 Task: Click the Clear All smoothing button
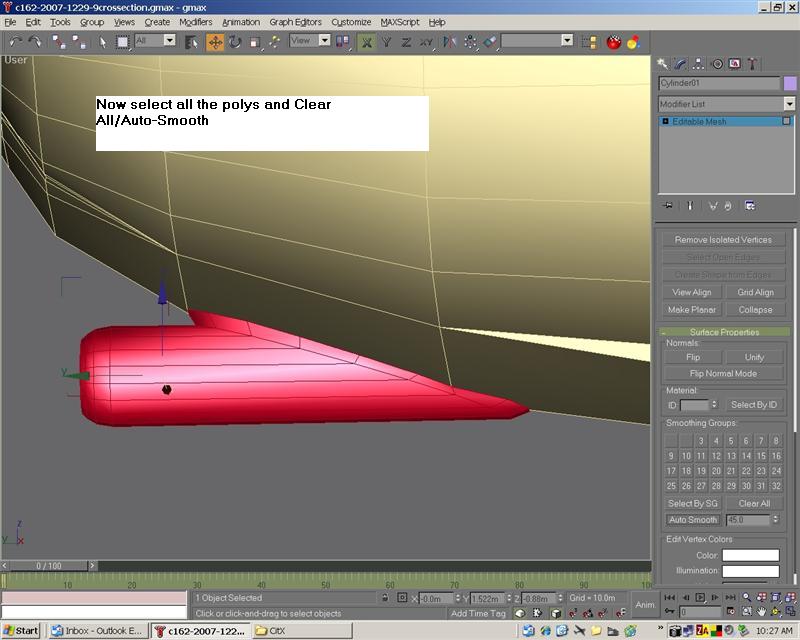(754, 504)
